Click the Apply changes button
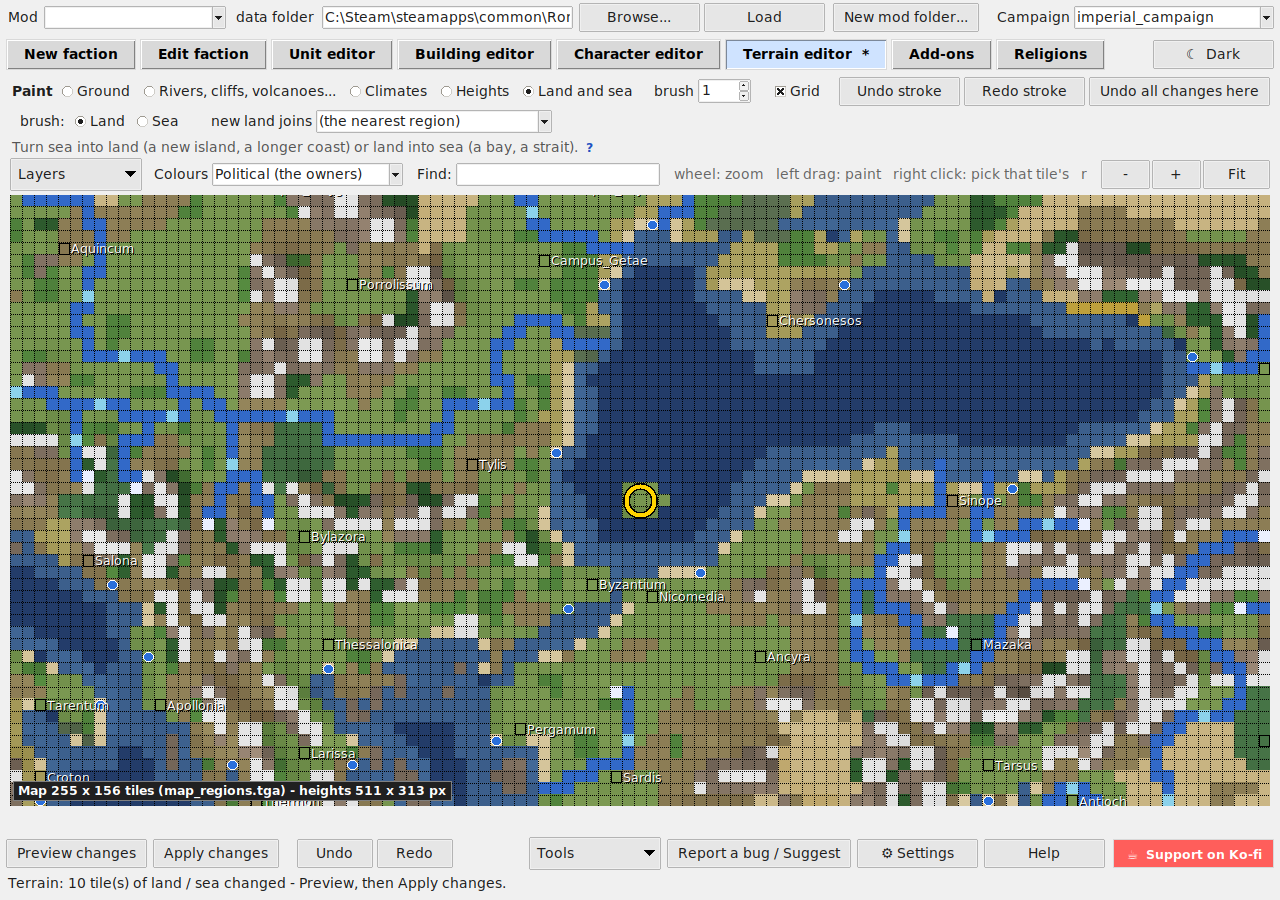 pyautogui.click(x=216, y=853)
